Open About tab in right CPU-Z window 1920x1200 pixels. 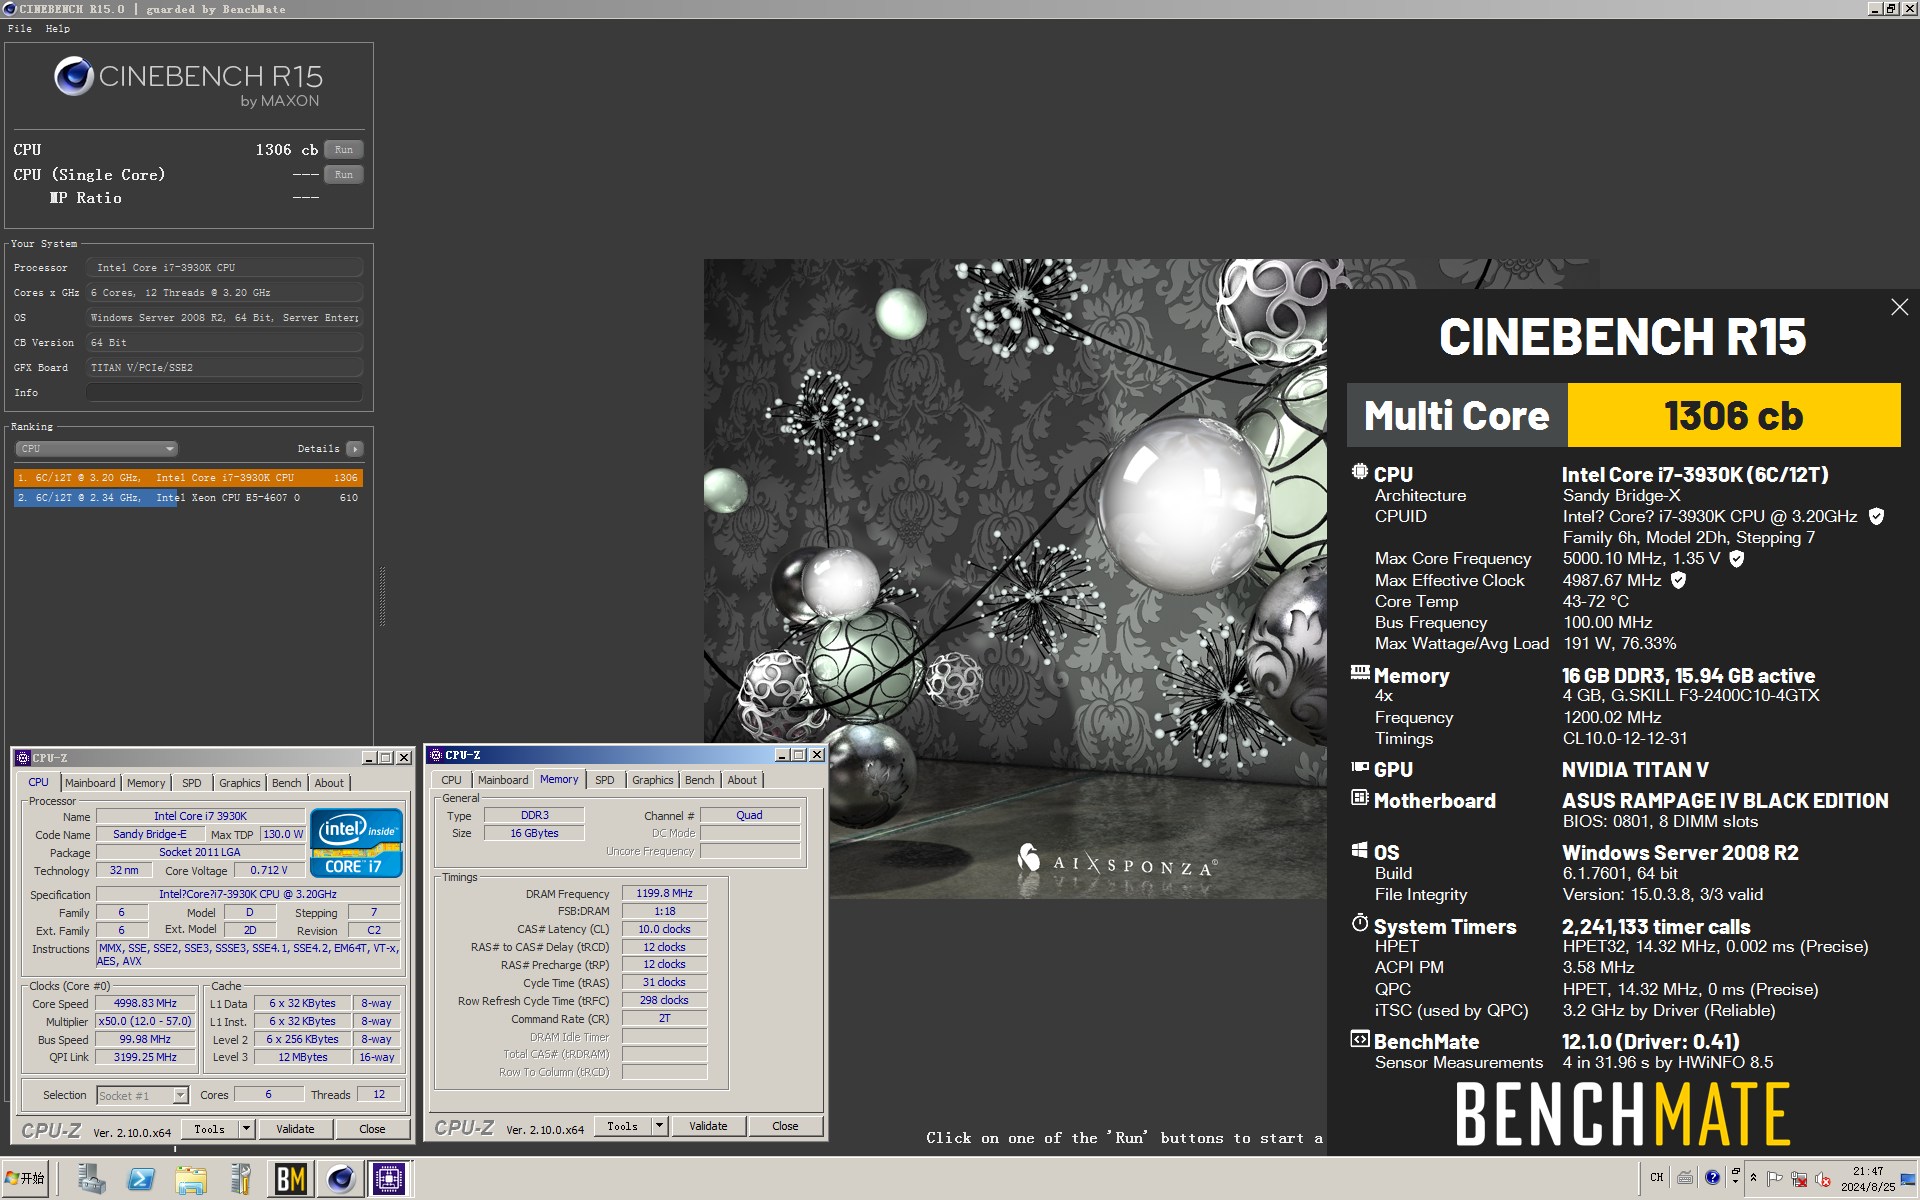(742, 780)
